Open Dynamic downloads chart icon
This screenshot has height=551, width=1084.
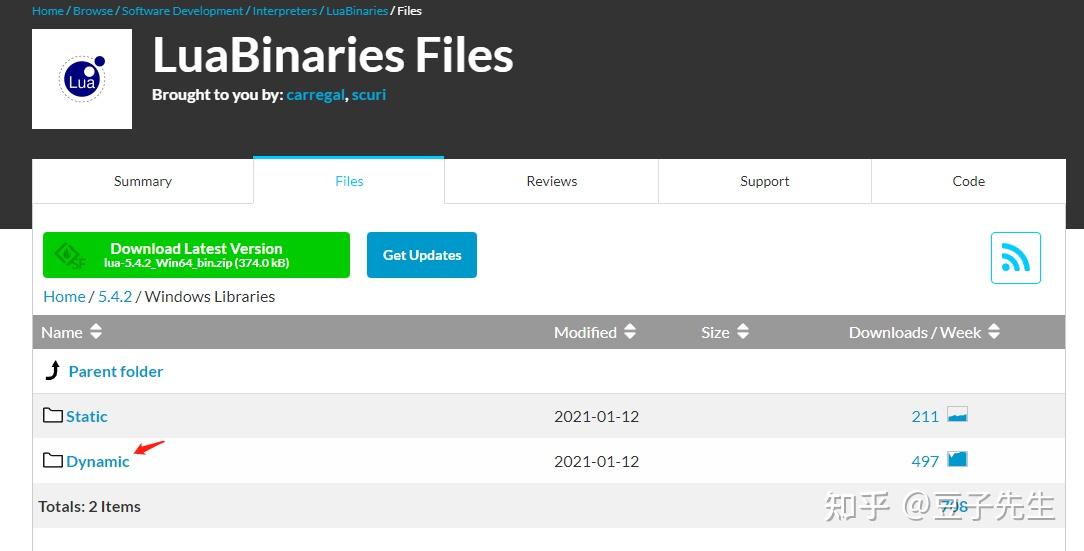pyautogui.click(x=957, y=460)
